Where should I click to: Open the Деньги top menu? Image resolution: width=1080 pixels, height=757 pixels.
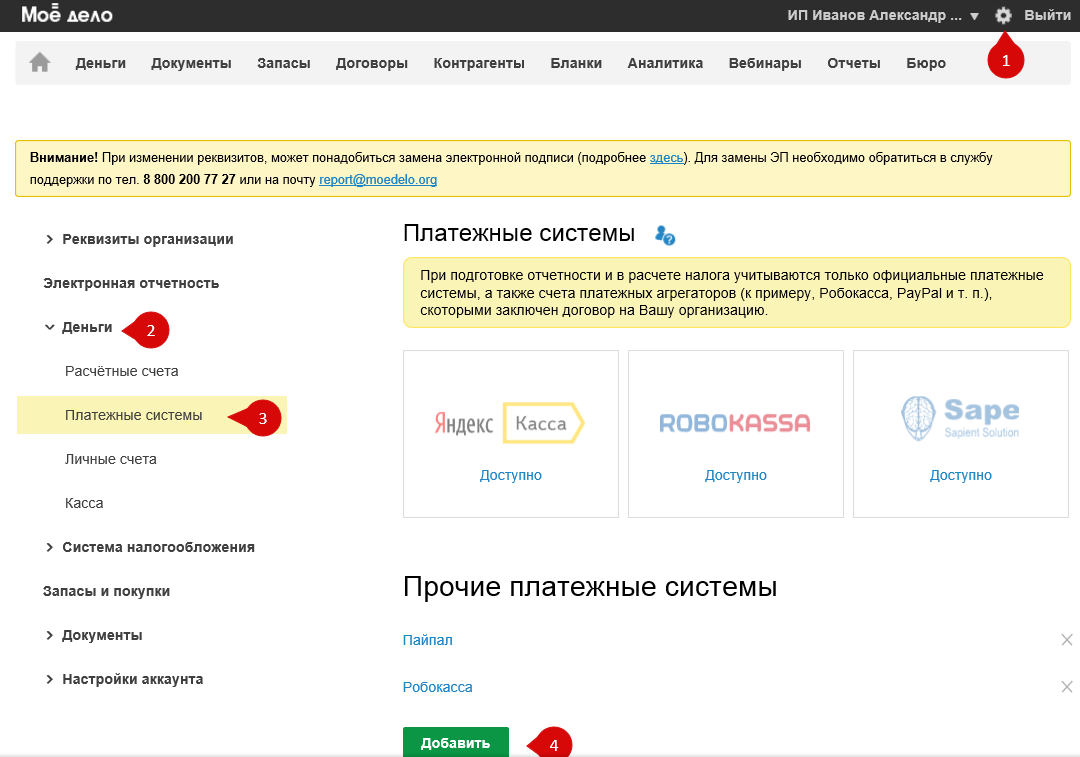[101, 63]
